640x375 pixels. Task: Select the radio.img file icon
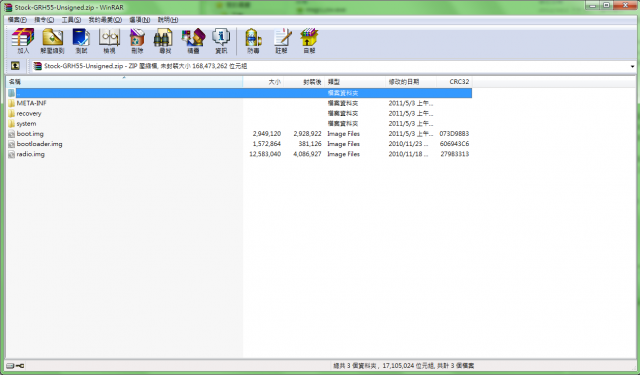coord(11,154)
